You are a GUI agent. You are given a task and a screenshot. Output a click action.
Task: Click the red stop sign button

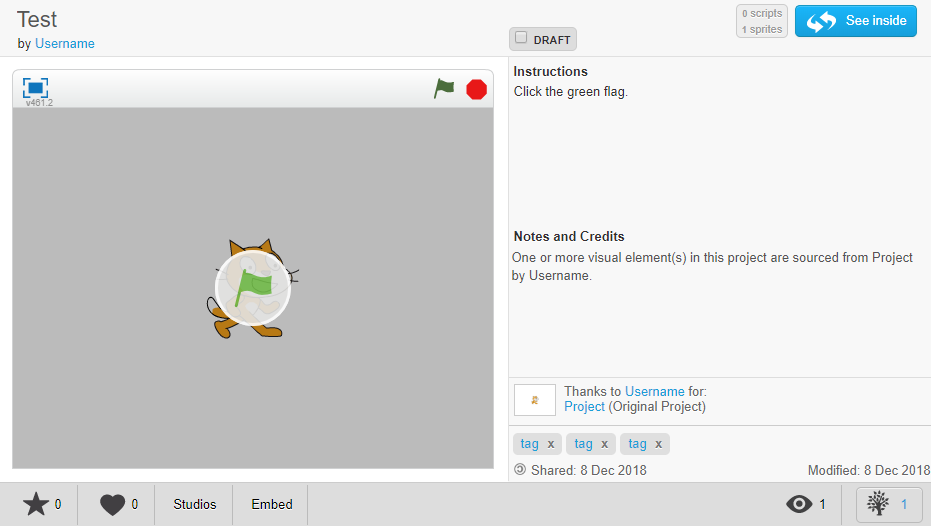pyautogui.click(x=476, y=89)
